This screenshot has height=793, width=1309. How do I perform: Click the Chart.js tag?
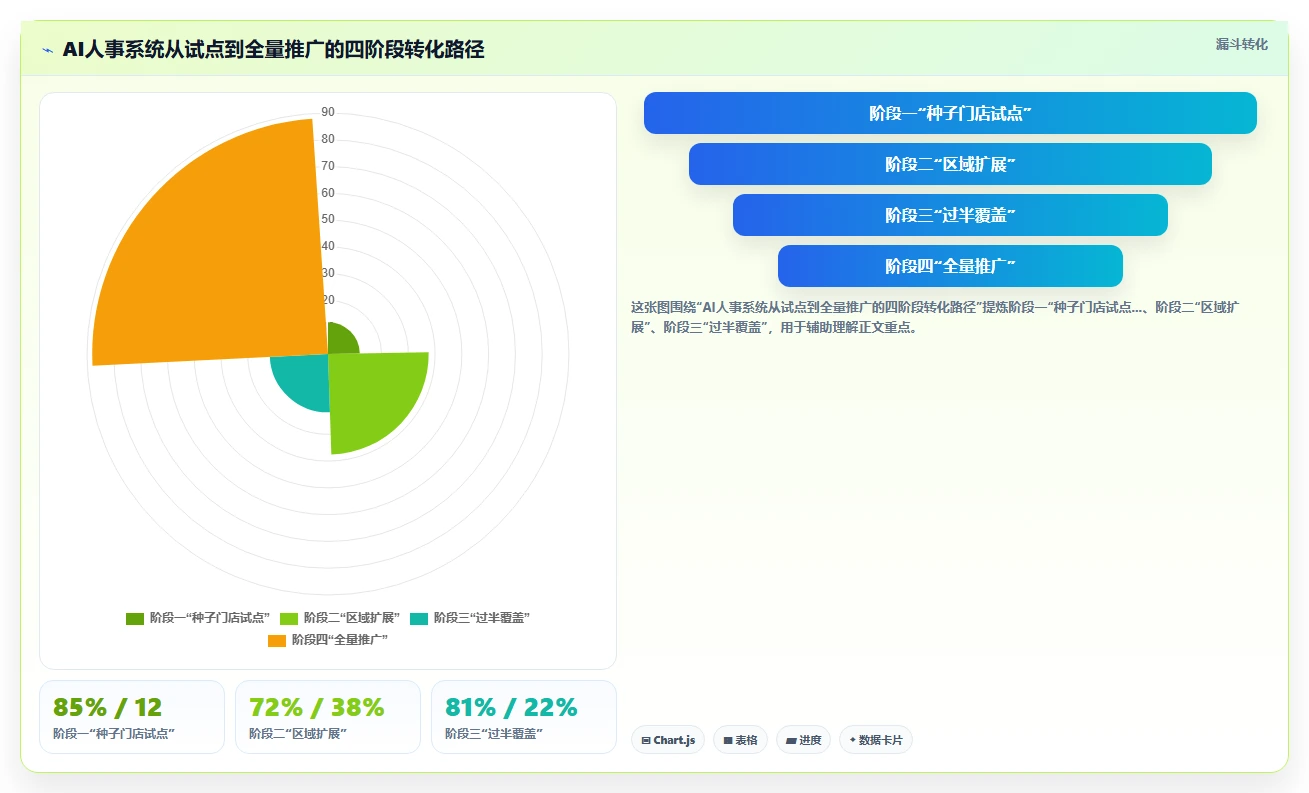pos(668,740)
